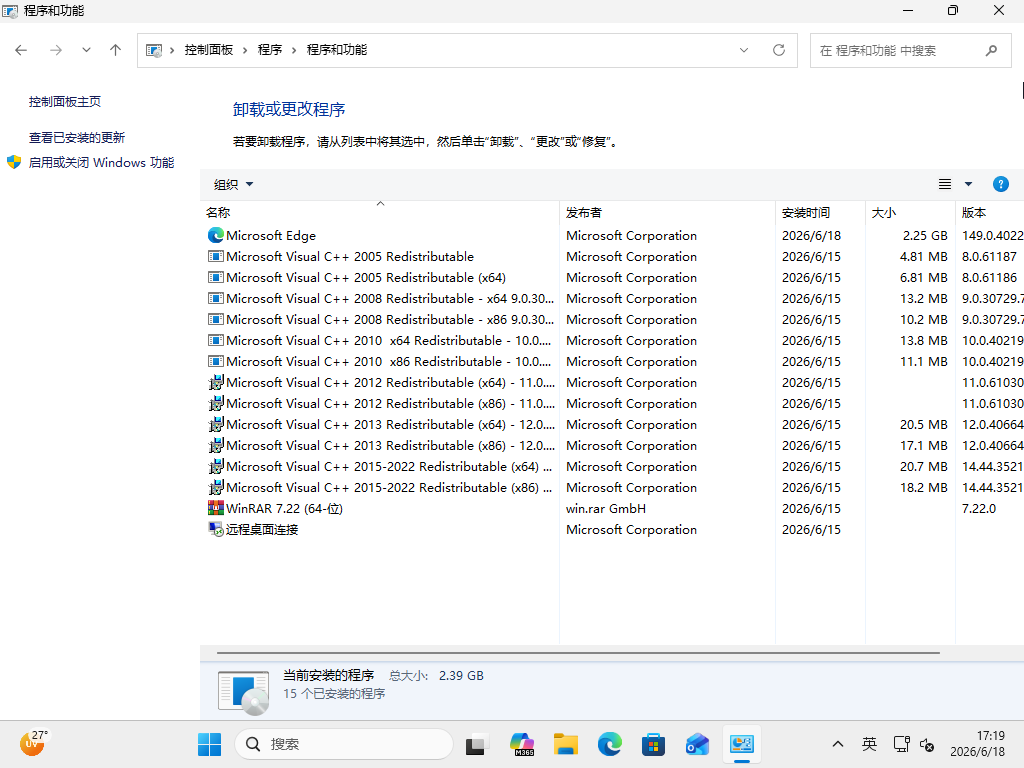Select 远程桌面连接 program icon
Viewport: 1024px width, 768px height.
pyautogui.click(x=216, y=529)
